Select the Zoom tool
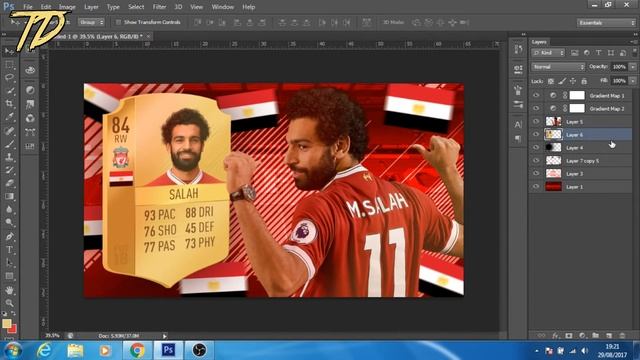 point(9,303)
